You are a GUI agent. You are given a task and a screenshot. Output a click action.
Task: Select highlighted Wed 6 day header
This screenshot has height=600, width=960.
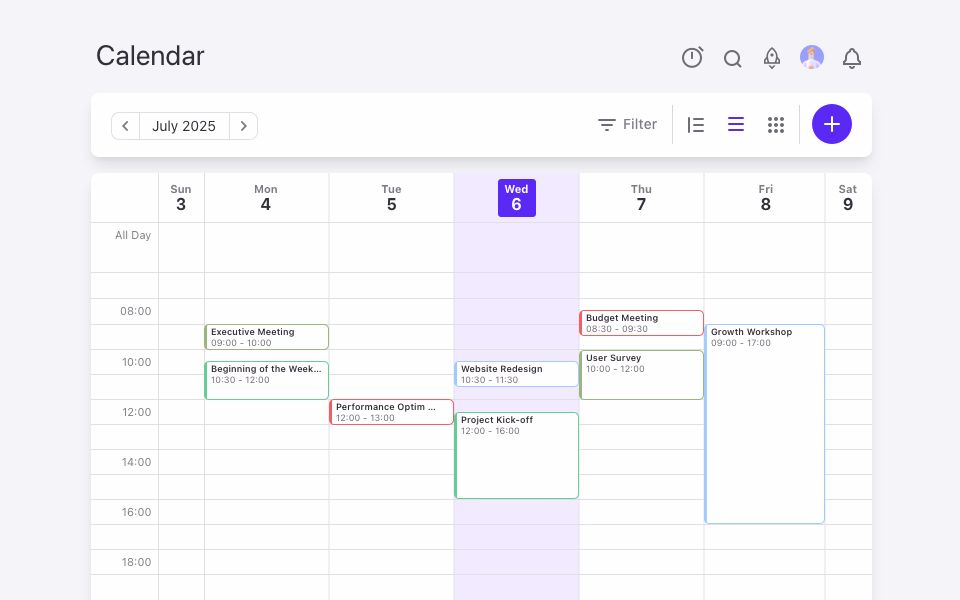pos(517,198)
